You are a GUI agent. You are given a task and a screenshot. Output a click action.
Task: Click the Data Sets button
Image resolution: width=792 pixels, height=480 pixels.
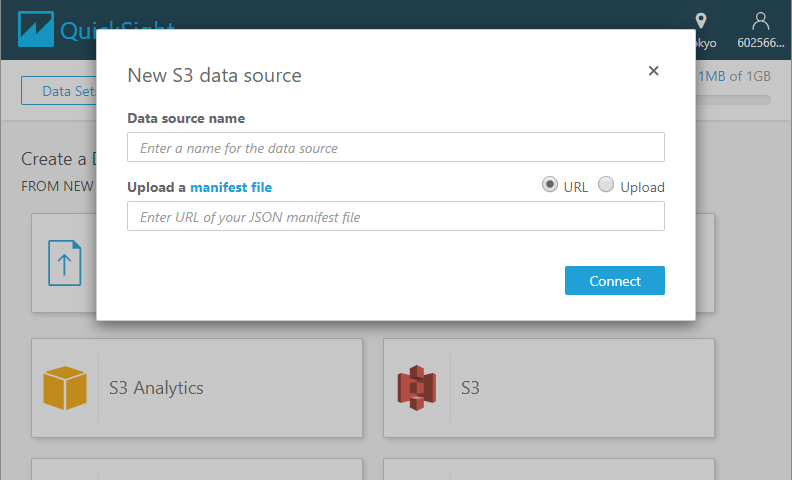pos(60,91)
